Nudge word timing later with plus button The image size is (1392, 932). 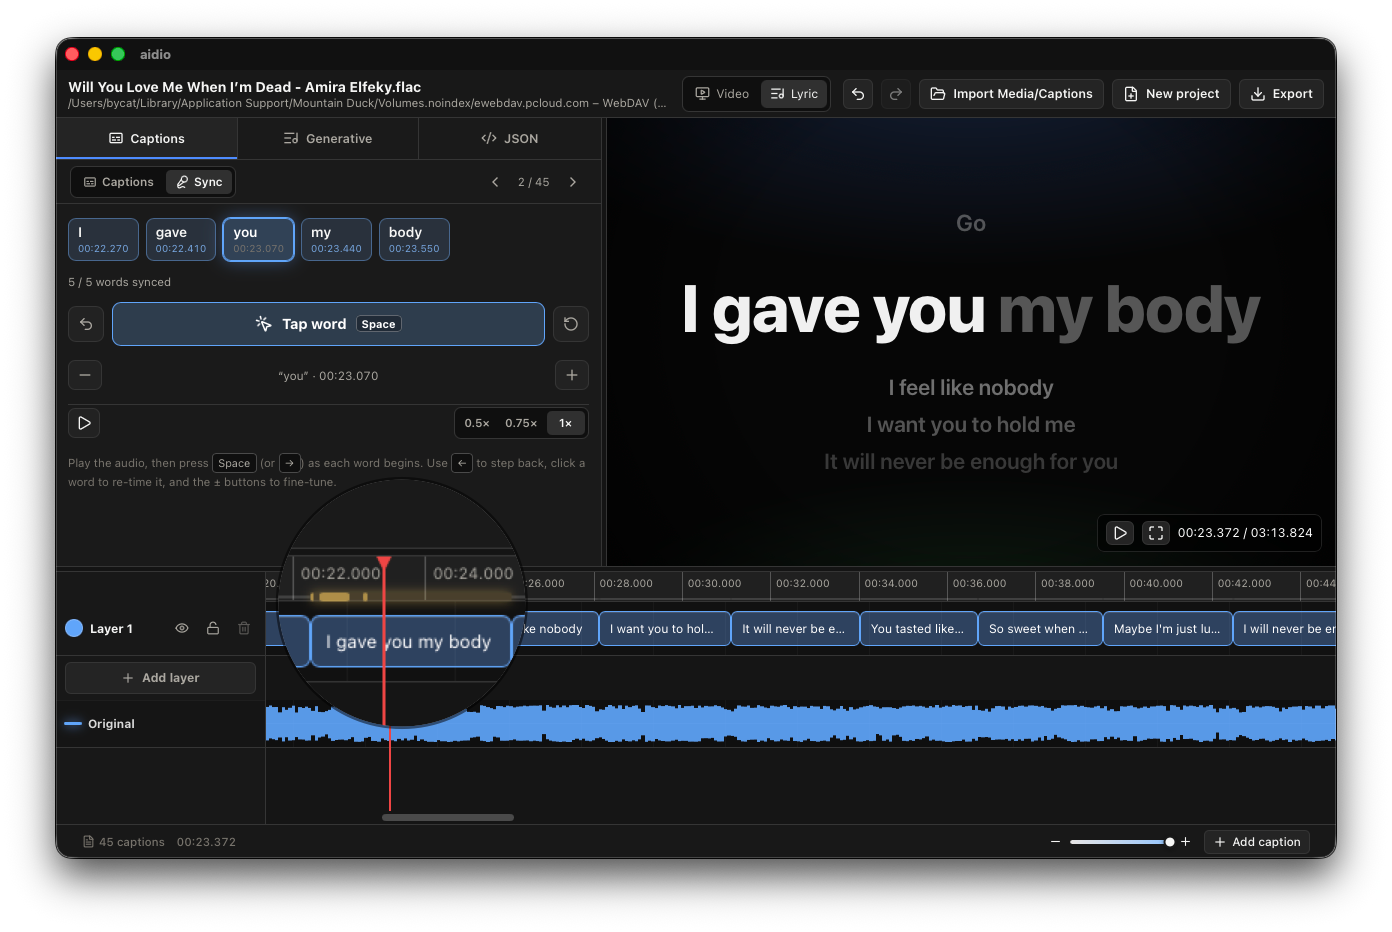pyautogui.click(x=572, y=375)
